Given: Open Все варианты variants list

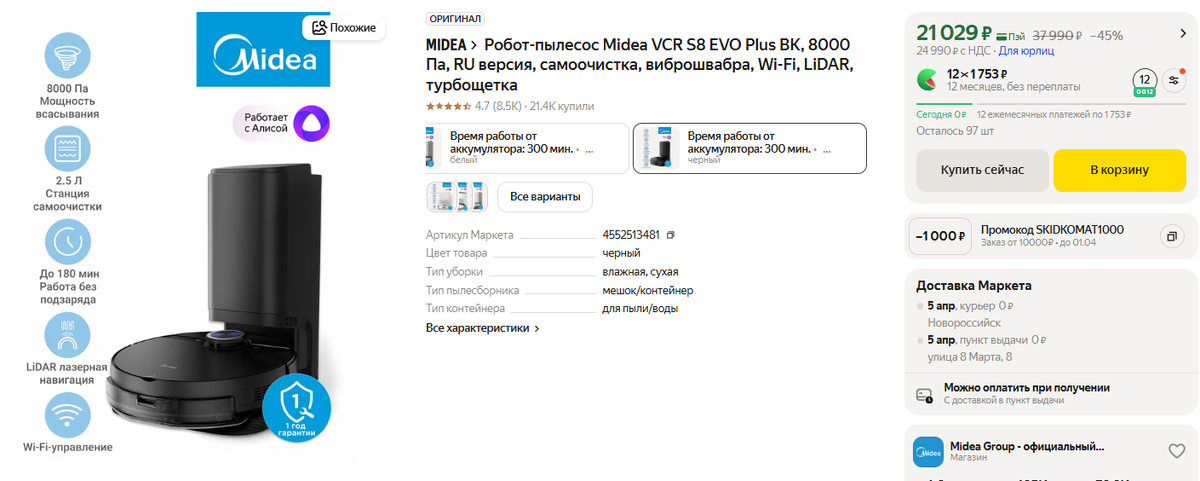Looking at the screenshot, I should click(545, 197).
